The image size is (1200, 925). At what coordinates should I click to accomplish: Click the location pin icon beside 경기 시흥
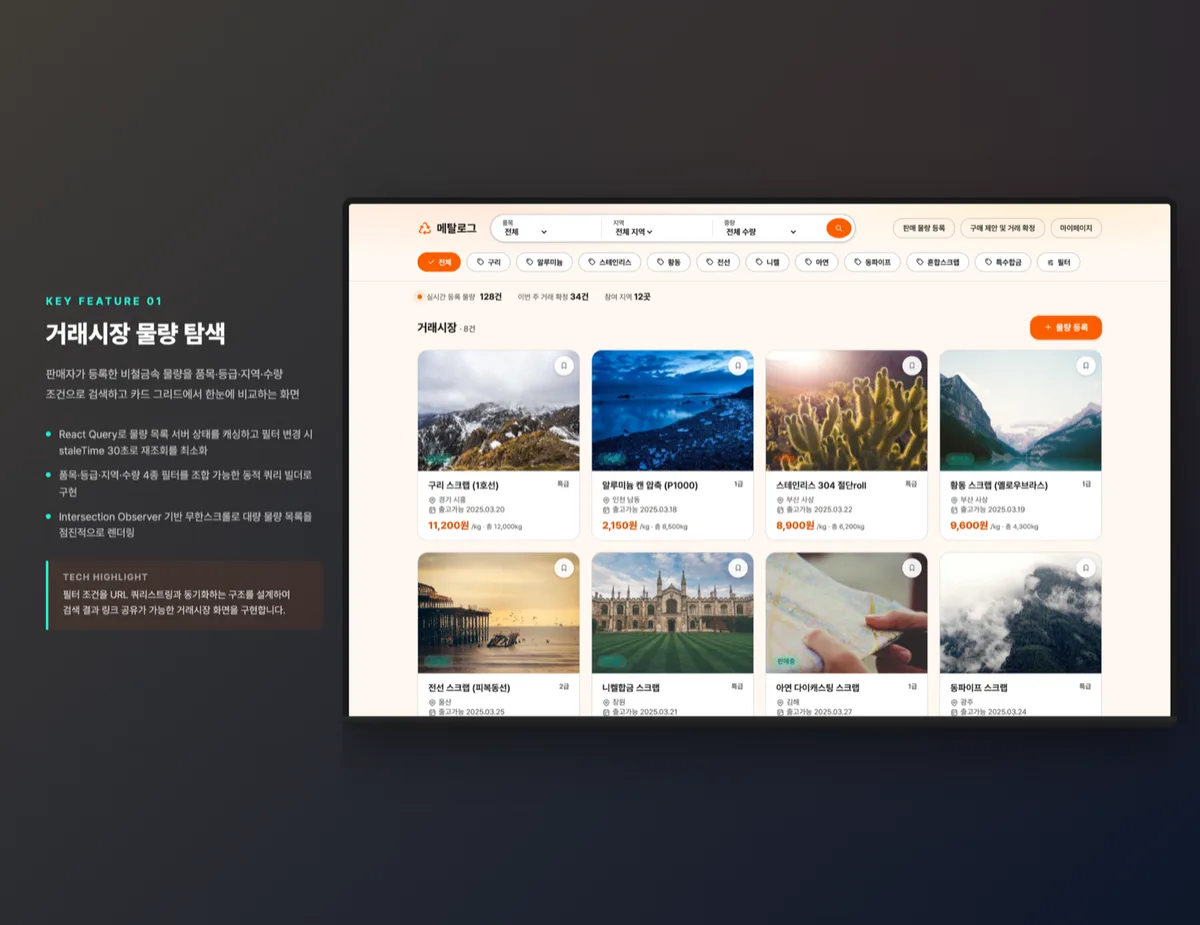[432, 499]
